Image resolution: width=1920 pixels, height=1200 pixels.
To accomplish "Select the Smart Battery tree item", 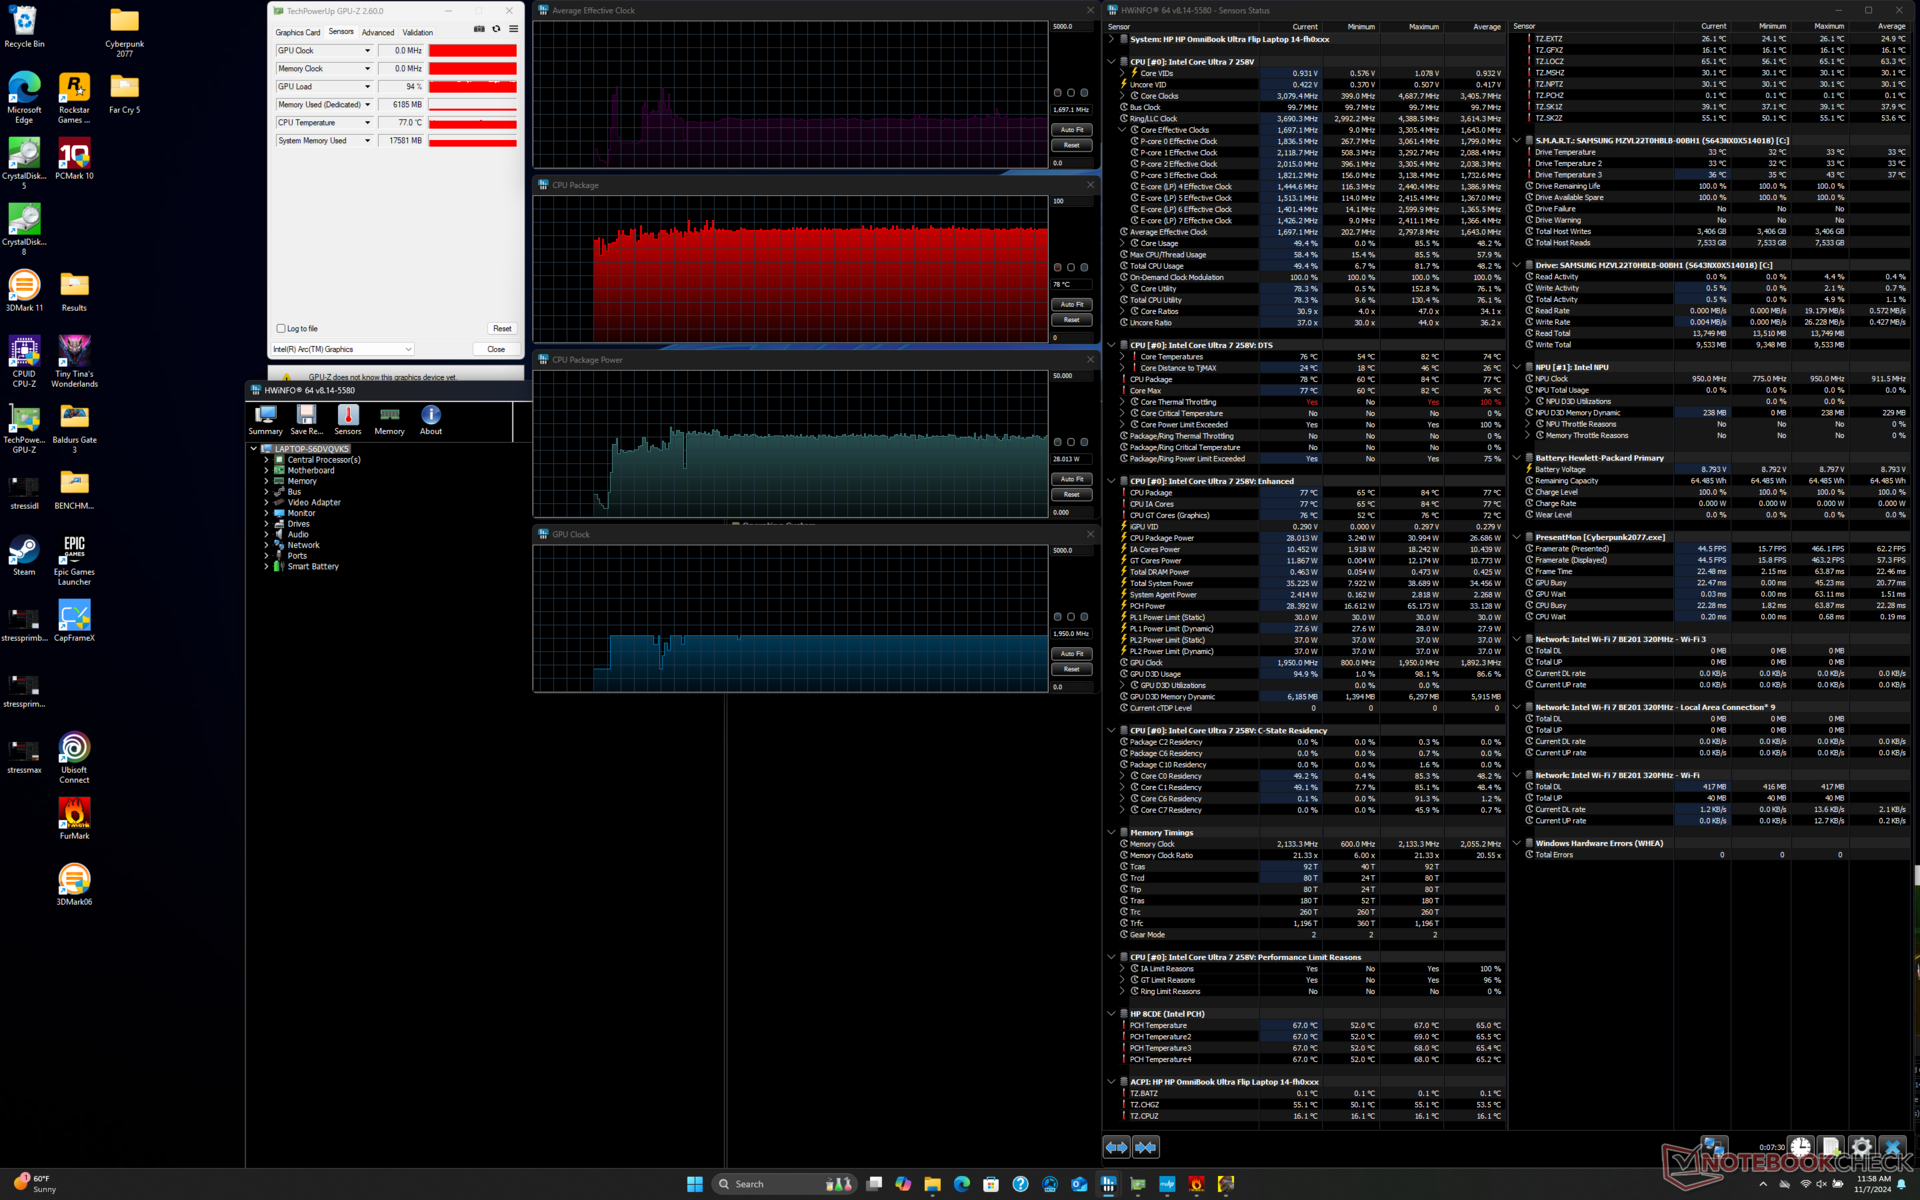I will pos(313,567).
